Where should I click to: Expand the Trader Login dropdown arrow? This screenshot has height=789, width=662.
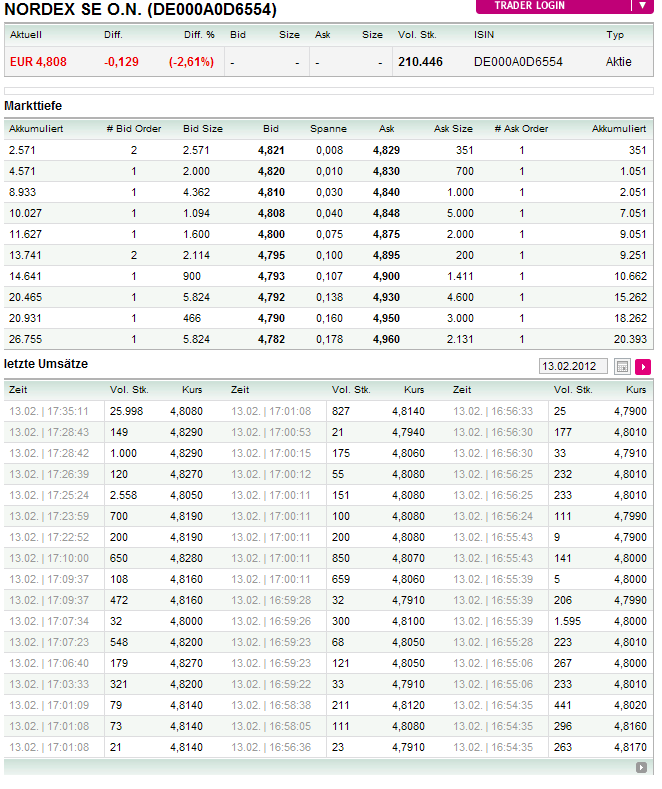[642, 6]
